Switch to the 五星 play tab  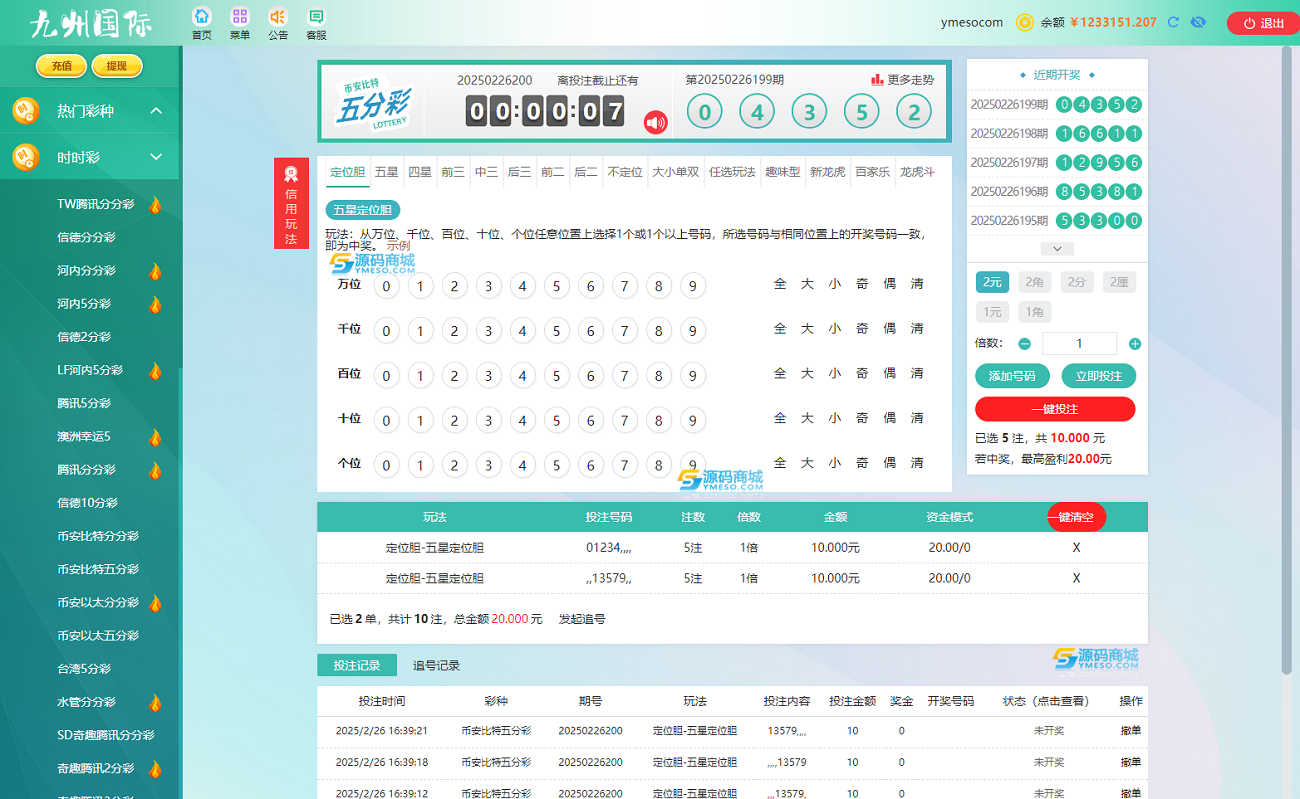coord(386,172)
